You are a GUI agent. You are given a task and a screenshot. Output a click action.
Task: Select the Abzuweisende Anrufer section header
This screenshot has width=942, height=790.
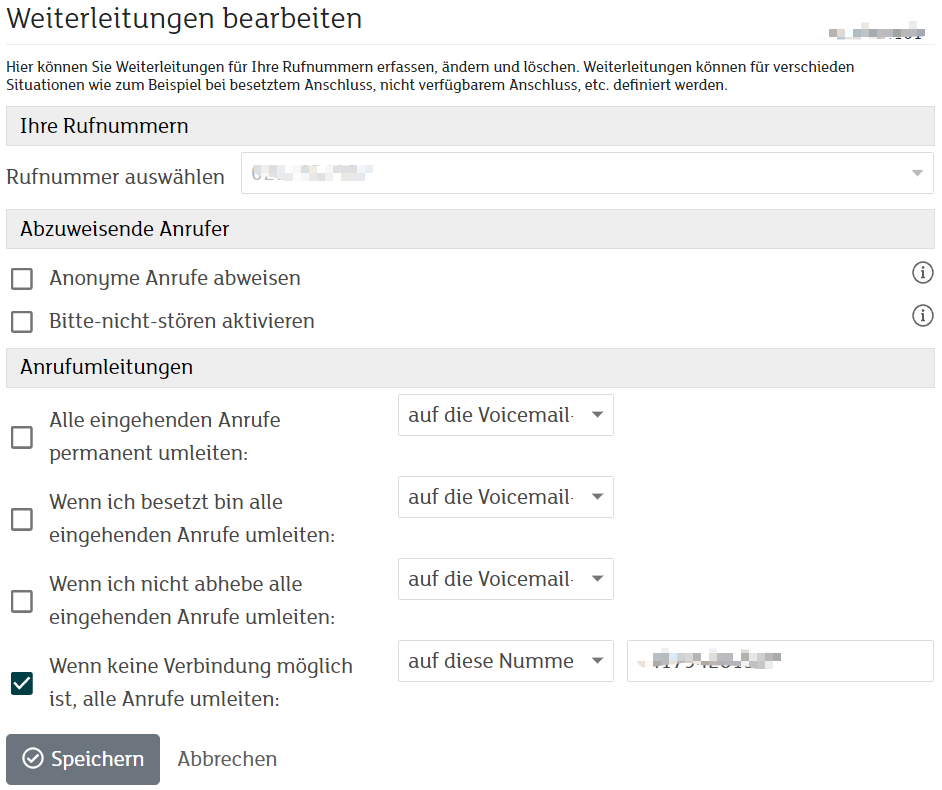coord(125,229)
